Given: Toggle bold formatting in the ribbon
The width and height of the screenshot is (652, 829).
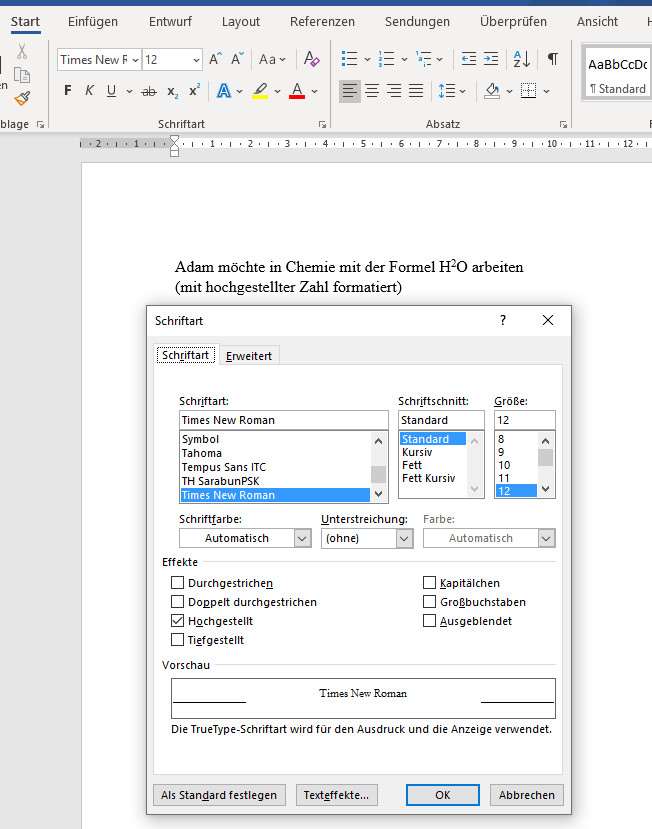Looking at the screenshot, I should 68,91.
